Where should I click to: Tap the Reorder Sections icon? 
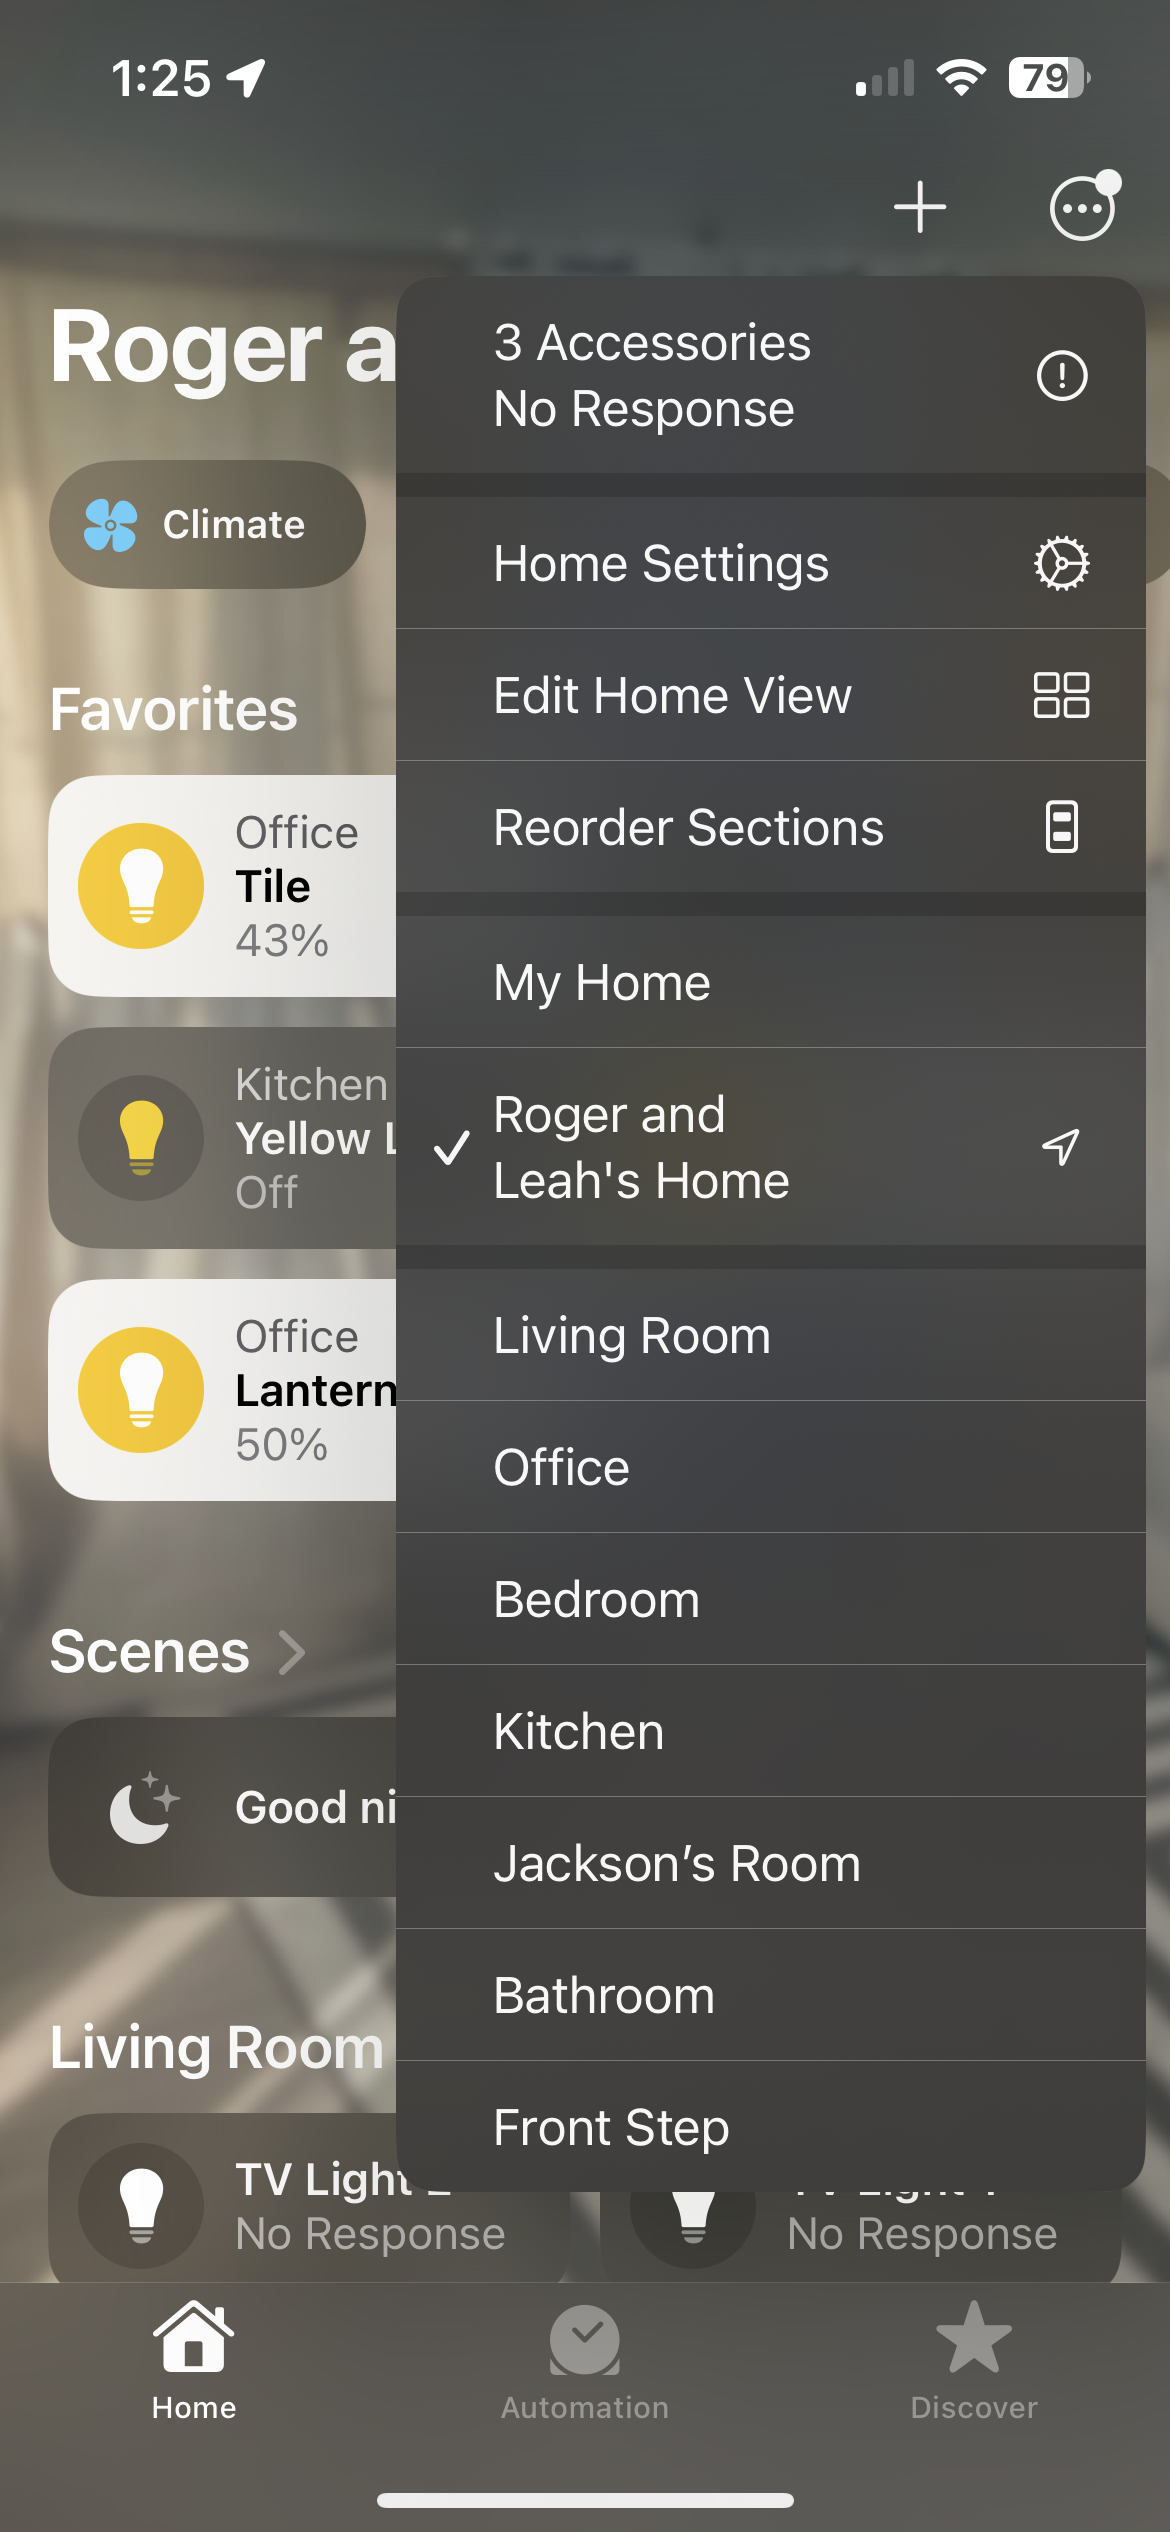coord(1061,827)
